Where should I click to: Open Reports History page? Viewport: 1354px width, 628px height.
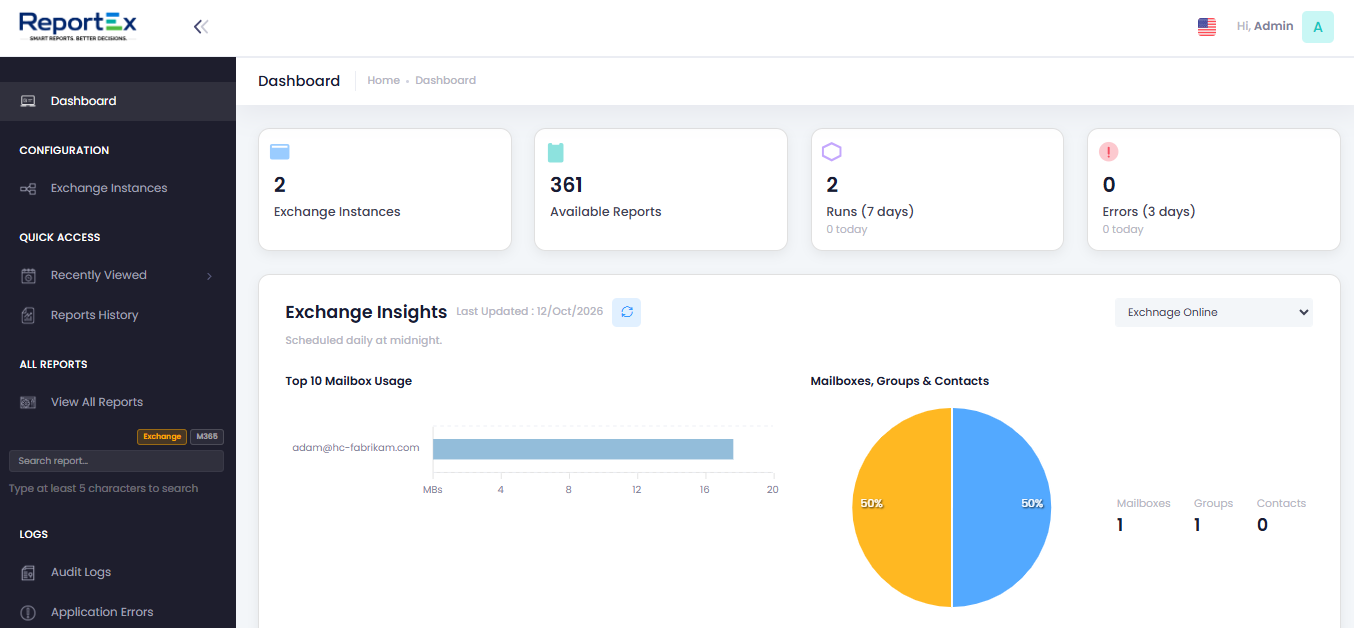click(118, 315)
